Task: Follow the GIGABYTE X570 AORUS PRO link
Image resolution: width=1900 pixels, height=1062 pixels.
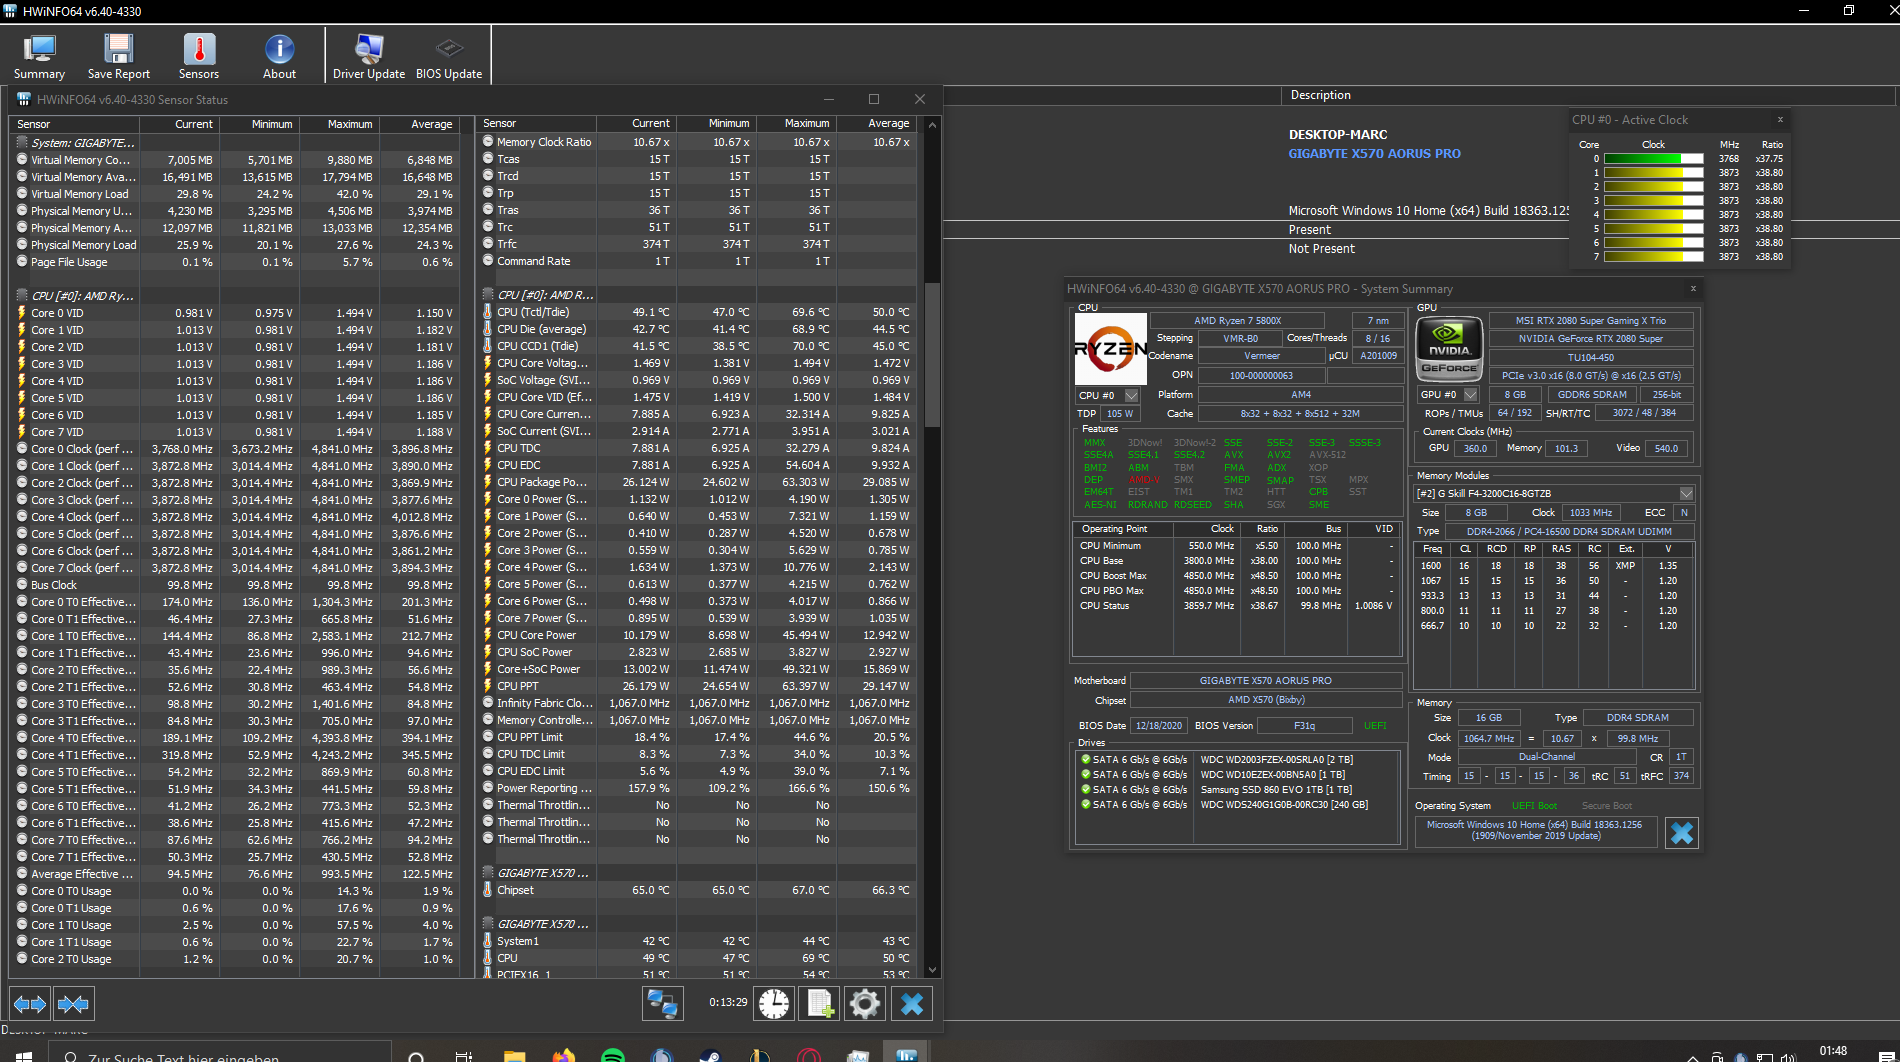Action: (1374, 153)
